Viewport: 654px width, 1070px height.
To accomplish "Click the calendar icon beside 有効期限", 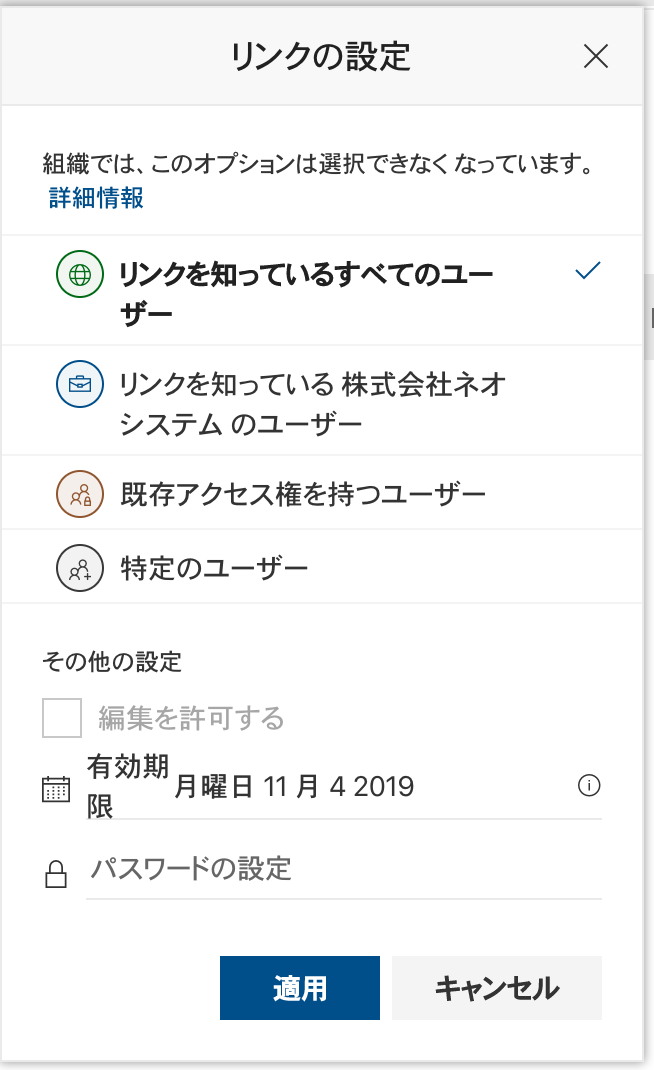I will [56, 788].
